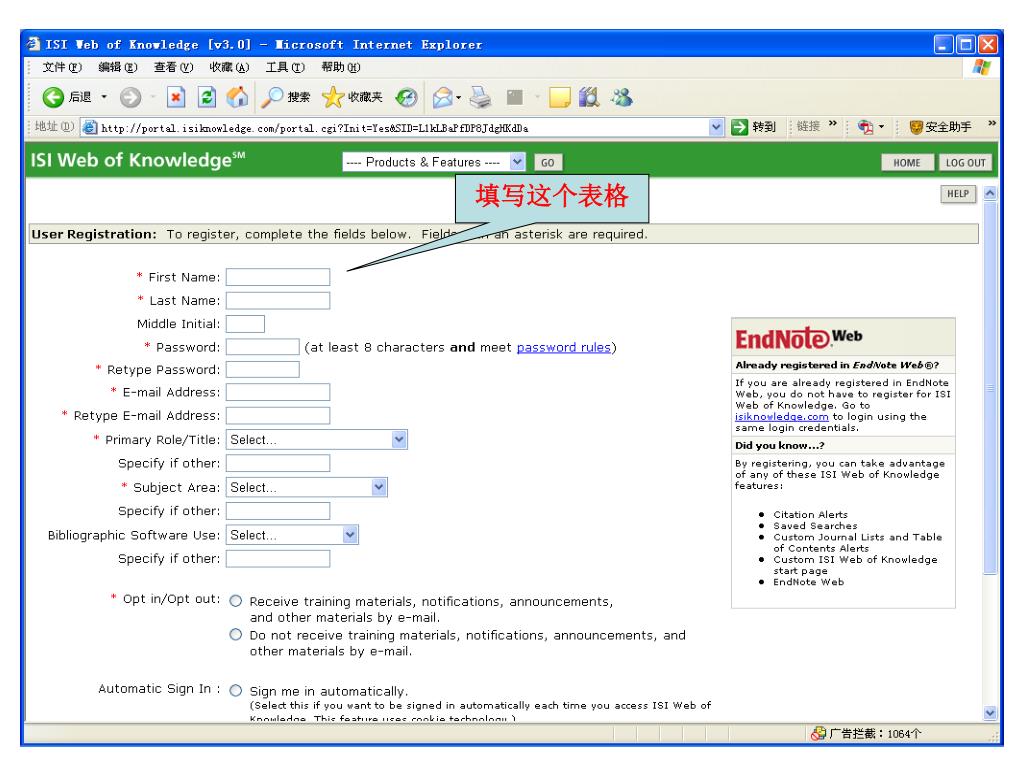The height and width of the screenshot is (768, 1024).
Task: Open the Products & Features dropdown
Action: click(x=434, y=162)
